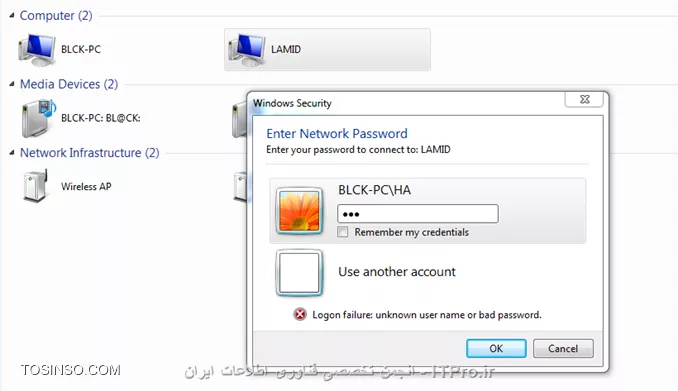Choose Use another account option
Screen dimensions: 678x391
[x=397, y=272]
